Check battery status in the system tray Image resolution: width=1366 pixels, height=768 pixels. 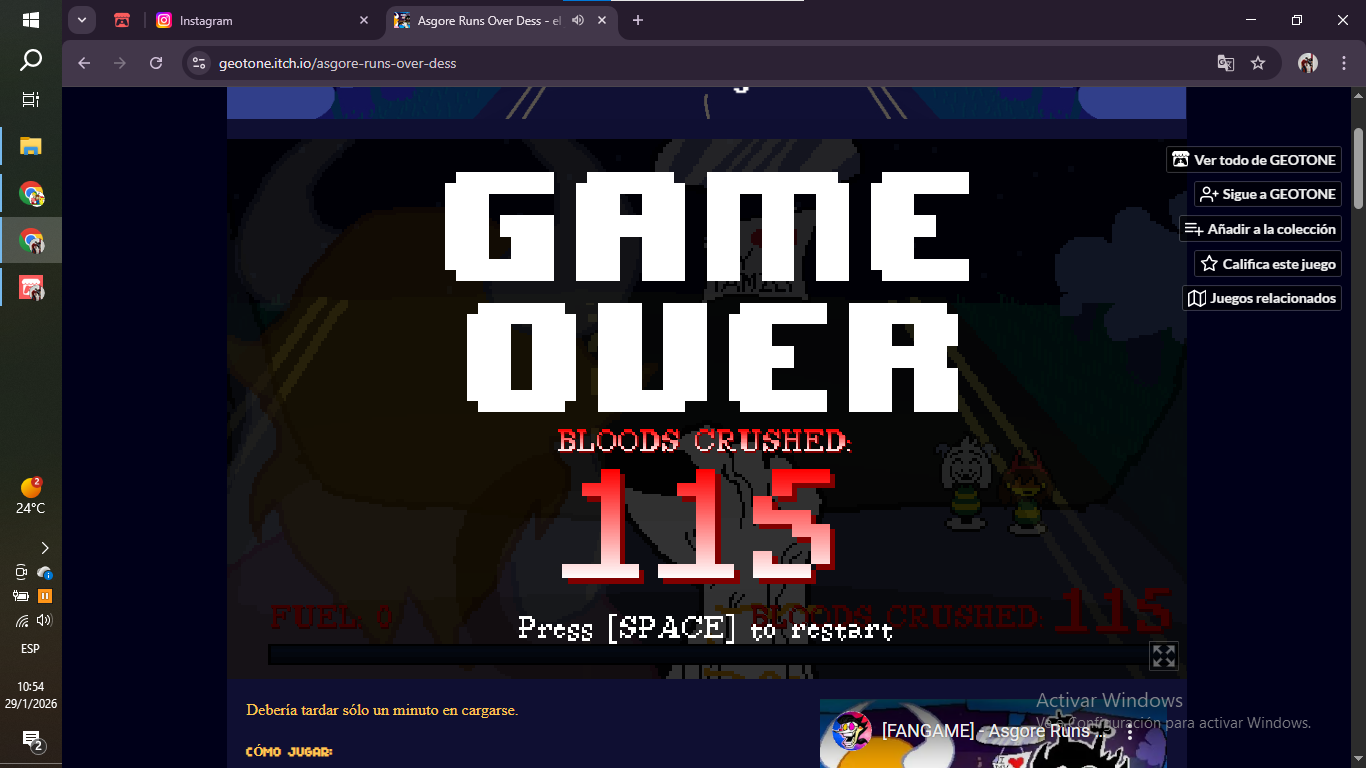coord(21,596)
